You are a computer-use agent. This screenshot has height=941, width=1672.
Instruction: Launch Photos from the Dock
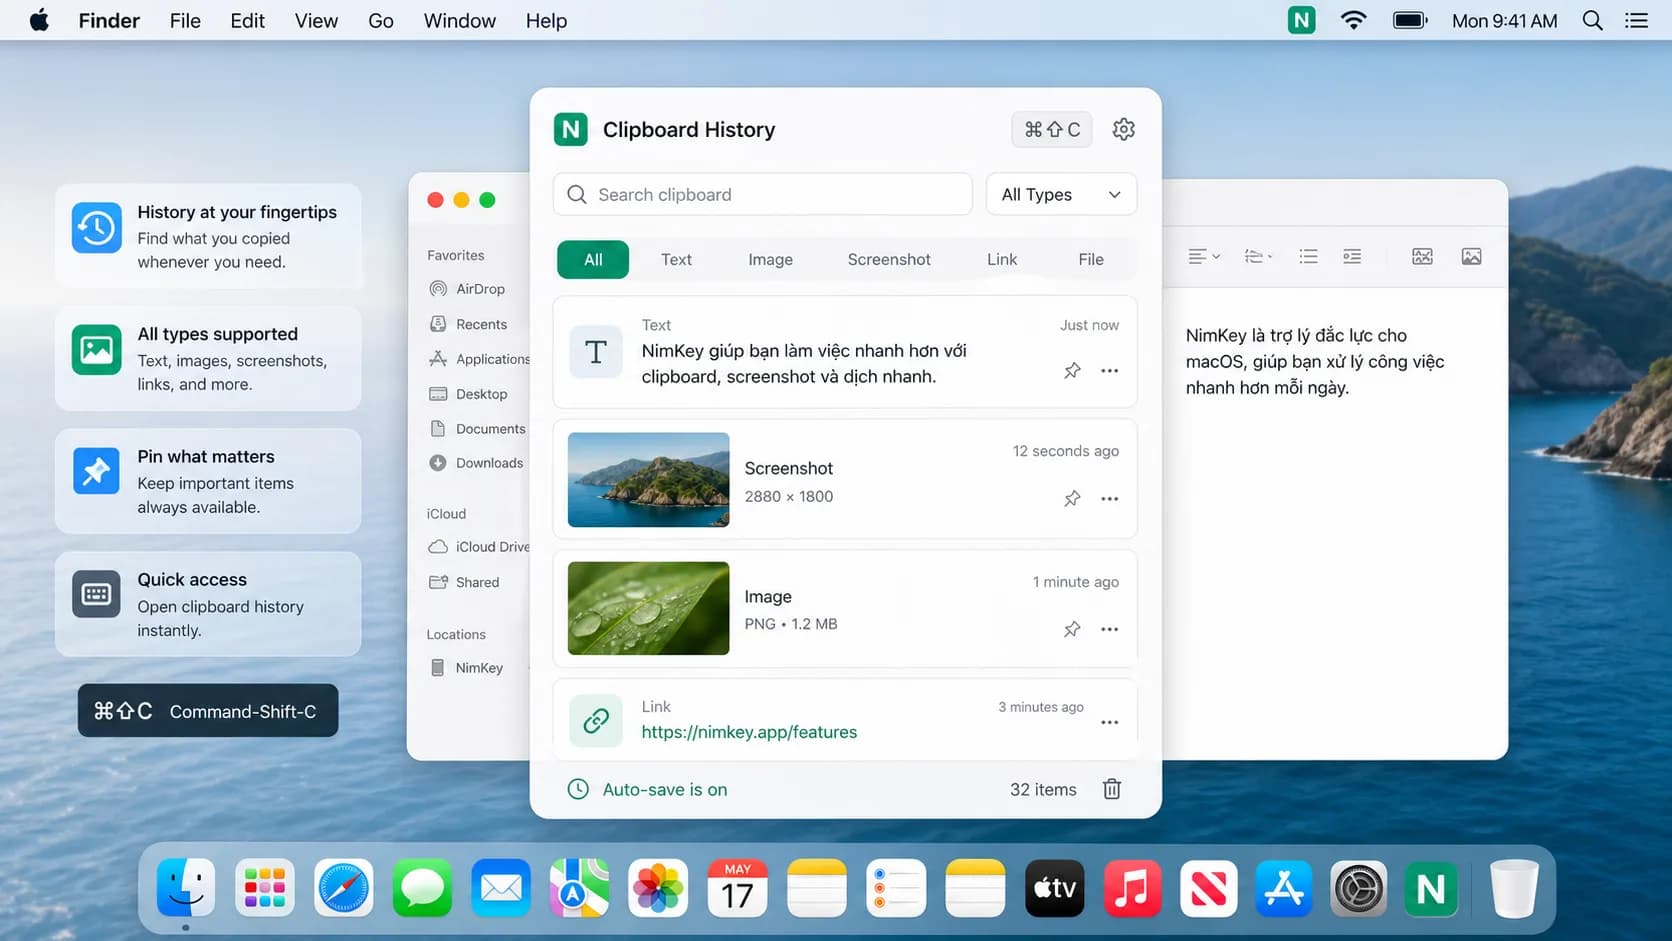[x=658, y=888]
